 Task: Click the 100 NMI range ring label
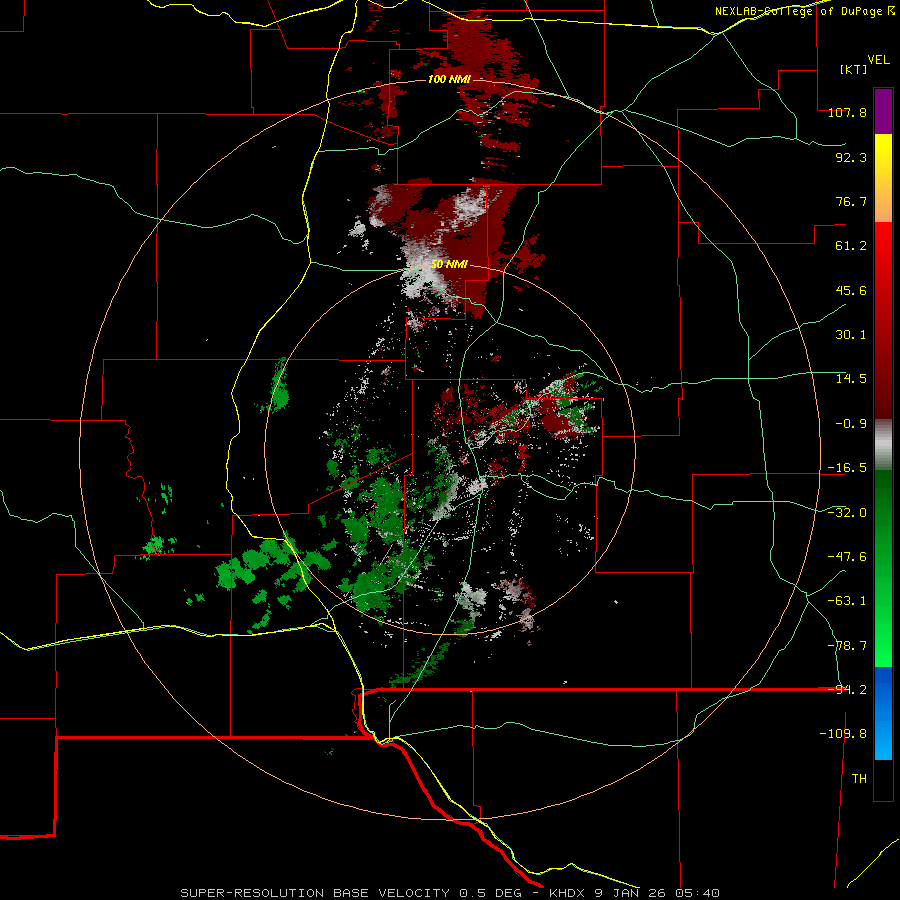(449, 79)
